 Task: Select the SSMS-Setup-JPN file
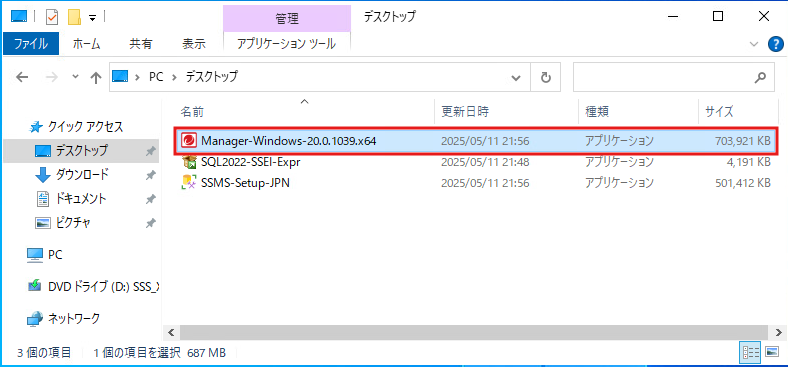point(245,183)
